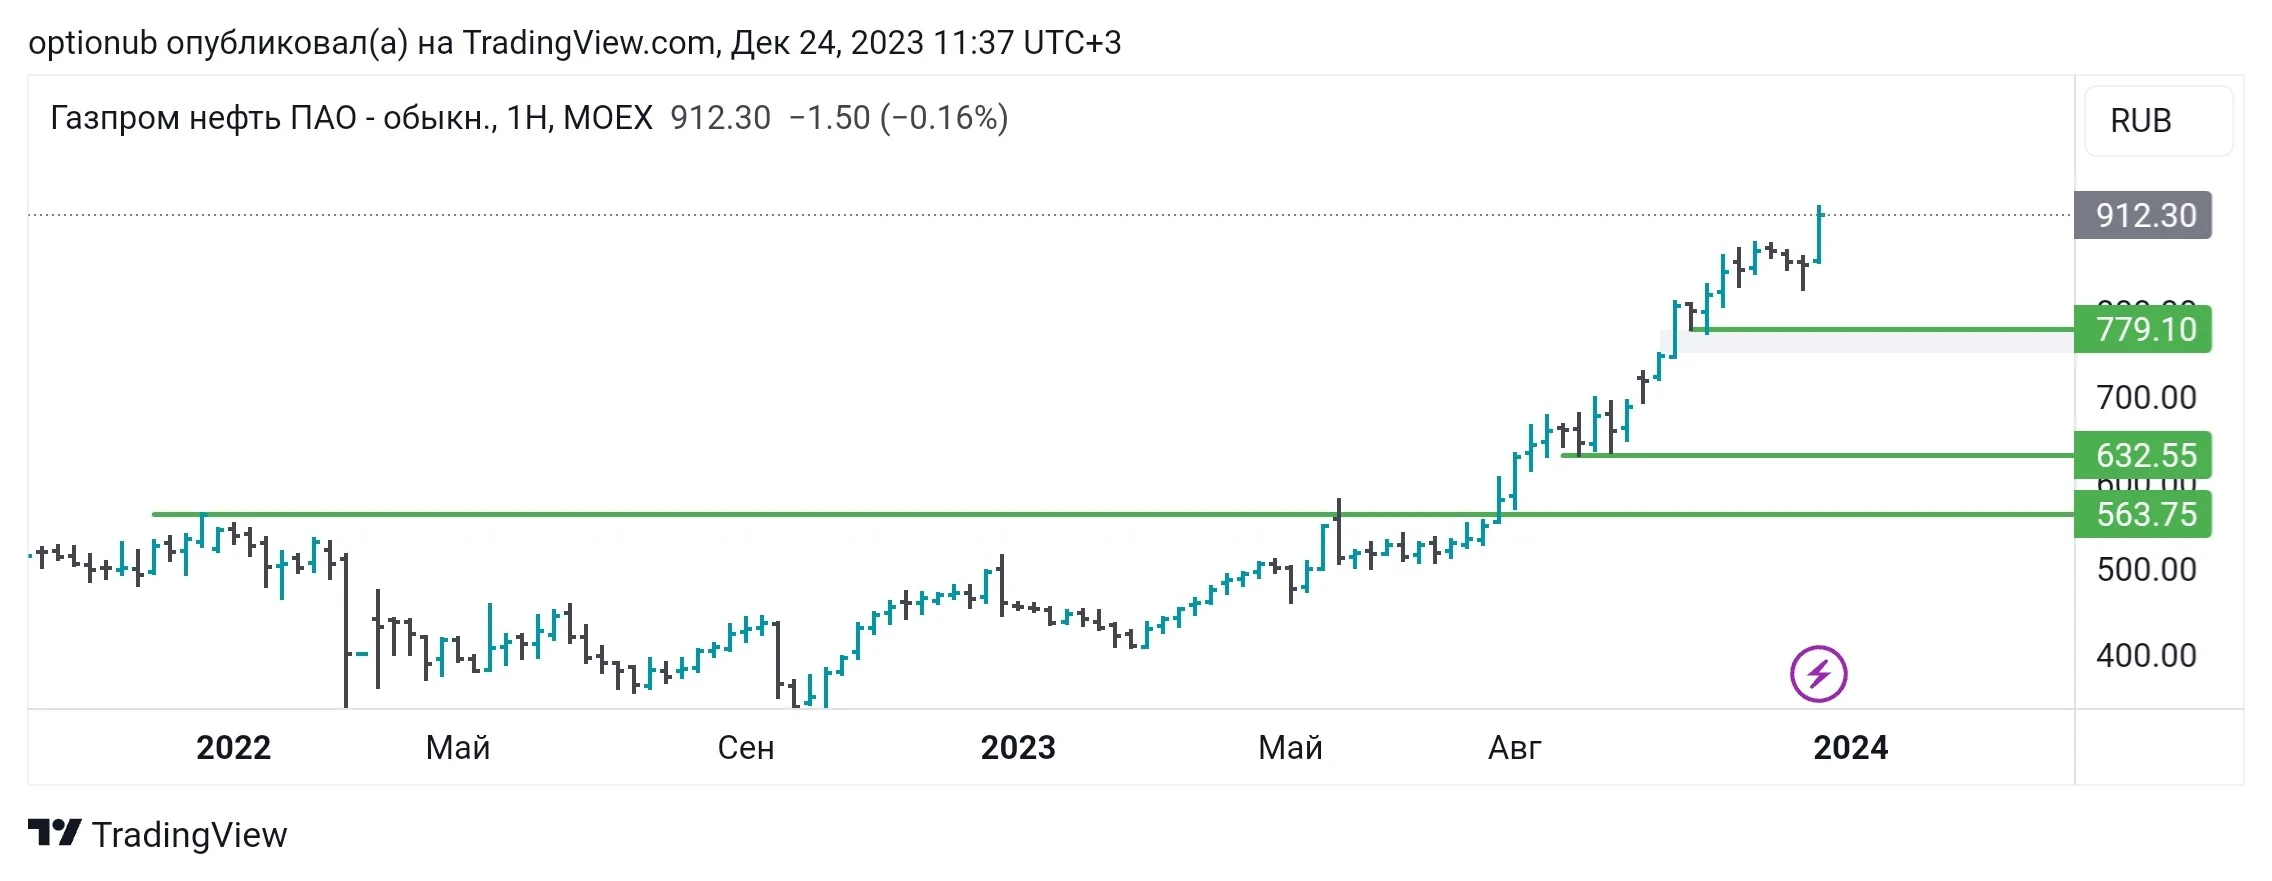Viewport: 2272px width, 881px height.
Task: Click the 2023 label on the time axis
Action: (x=1018, y=748)
